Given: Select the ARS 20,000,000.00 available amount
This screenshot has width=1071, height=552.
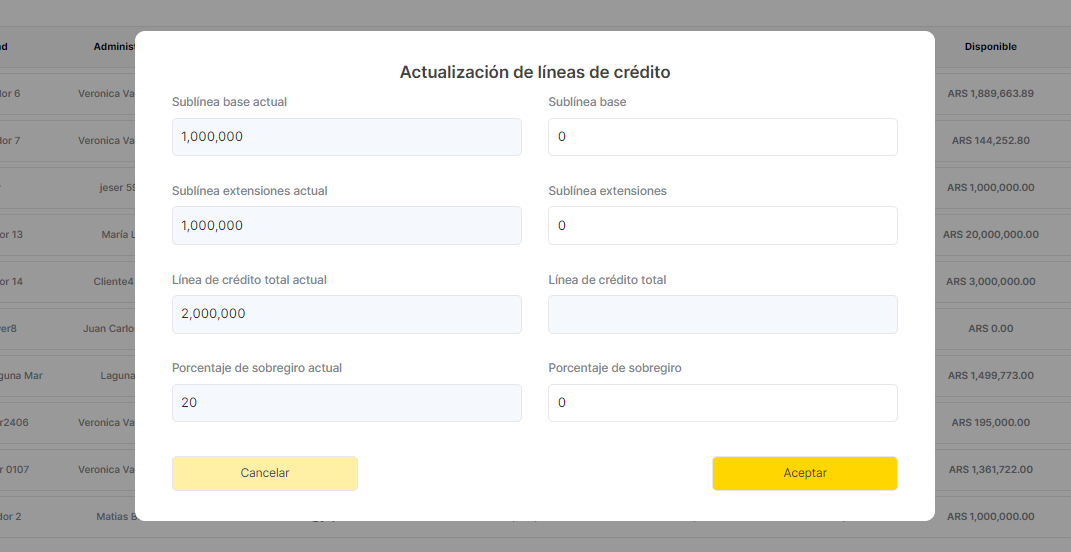Looking at the screenshot, I should (x=990, y=234).
